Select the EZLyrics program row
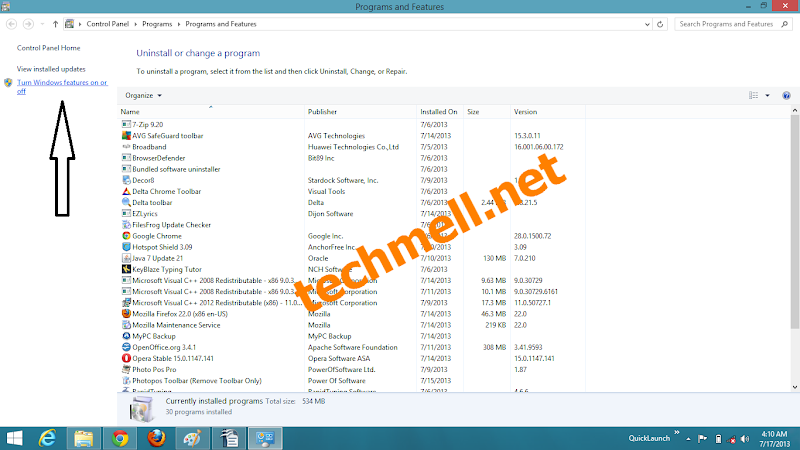The height and width of the screenshot is (450, 800). [352, 213]
